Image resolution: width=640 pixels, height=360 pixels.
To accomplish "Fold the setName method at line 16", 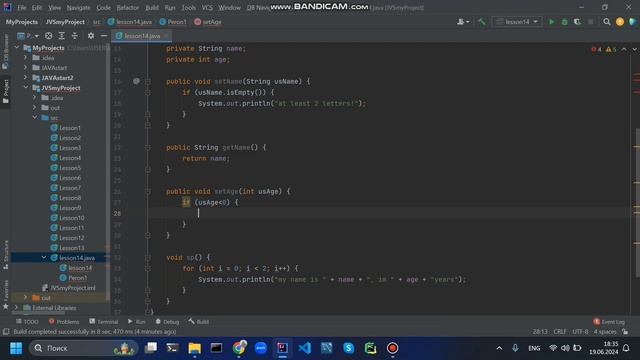I will click(148, 82).
